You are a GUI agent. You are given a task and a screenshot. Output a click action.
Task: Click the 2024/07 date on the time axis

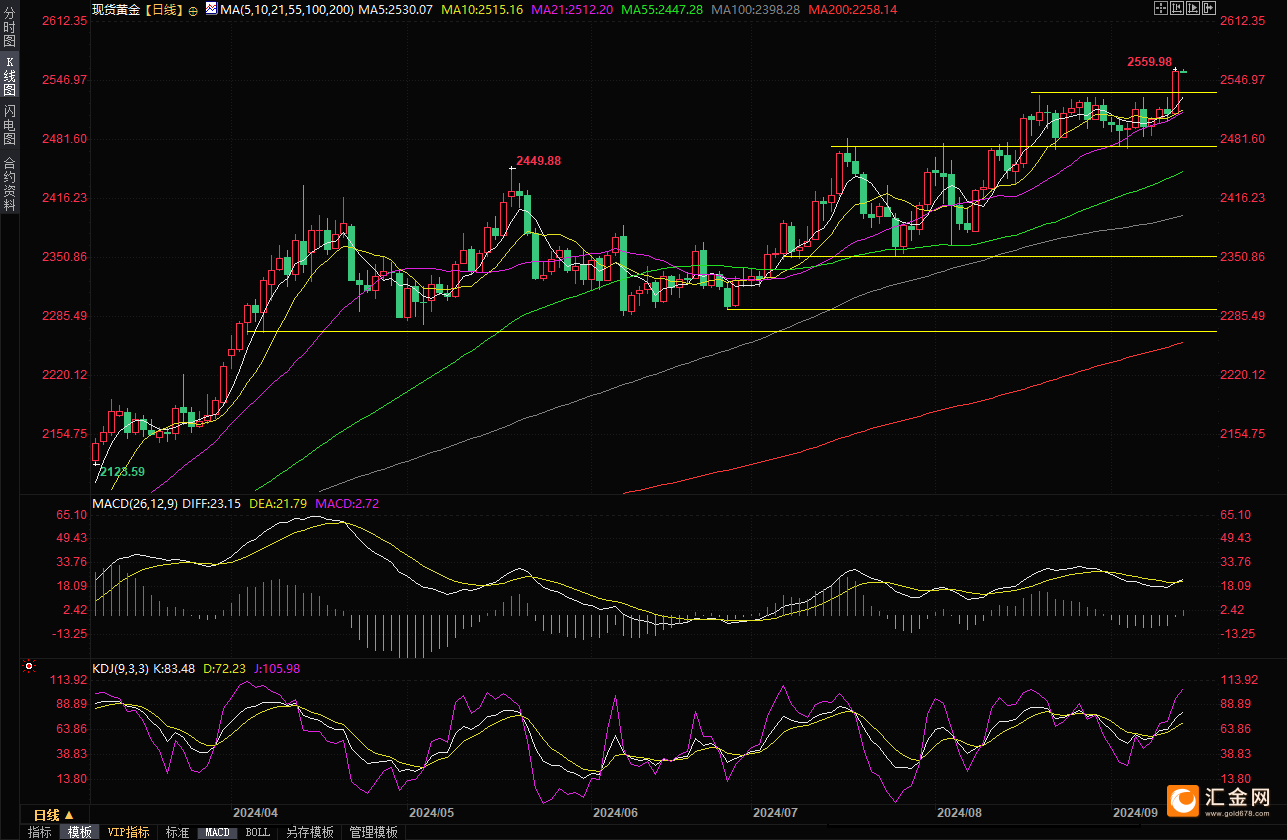775,813
